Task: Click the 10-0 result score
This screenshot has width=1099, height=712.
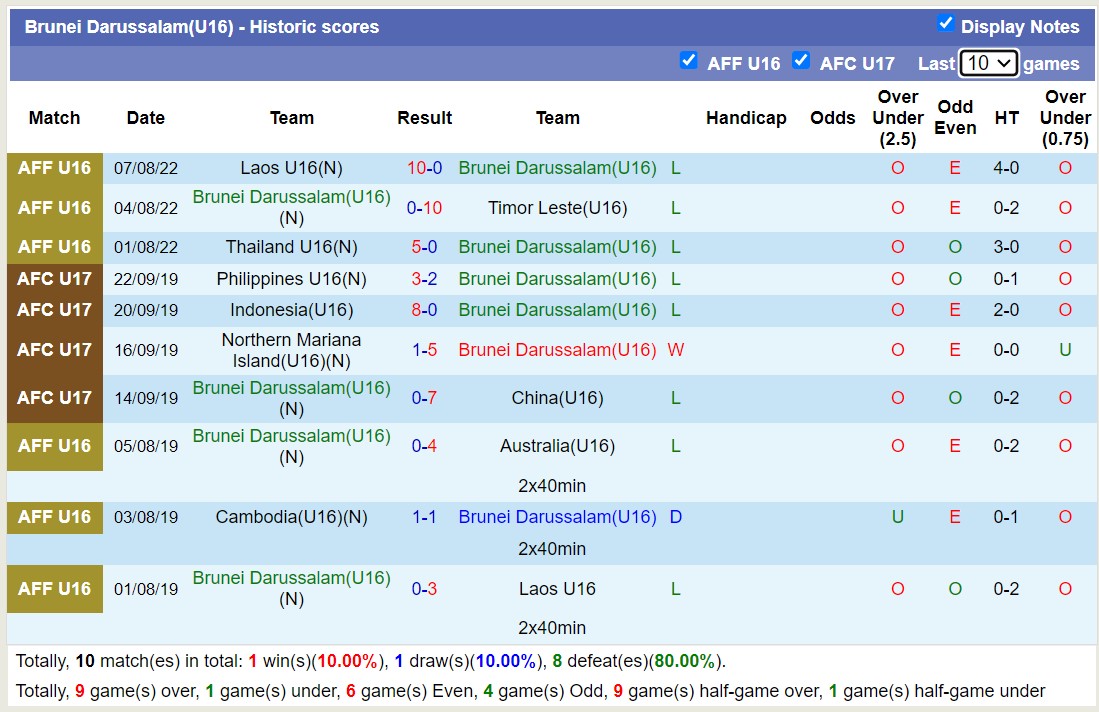Action: click(424, 168)
